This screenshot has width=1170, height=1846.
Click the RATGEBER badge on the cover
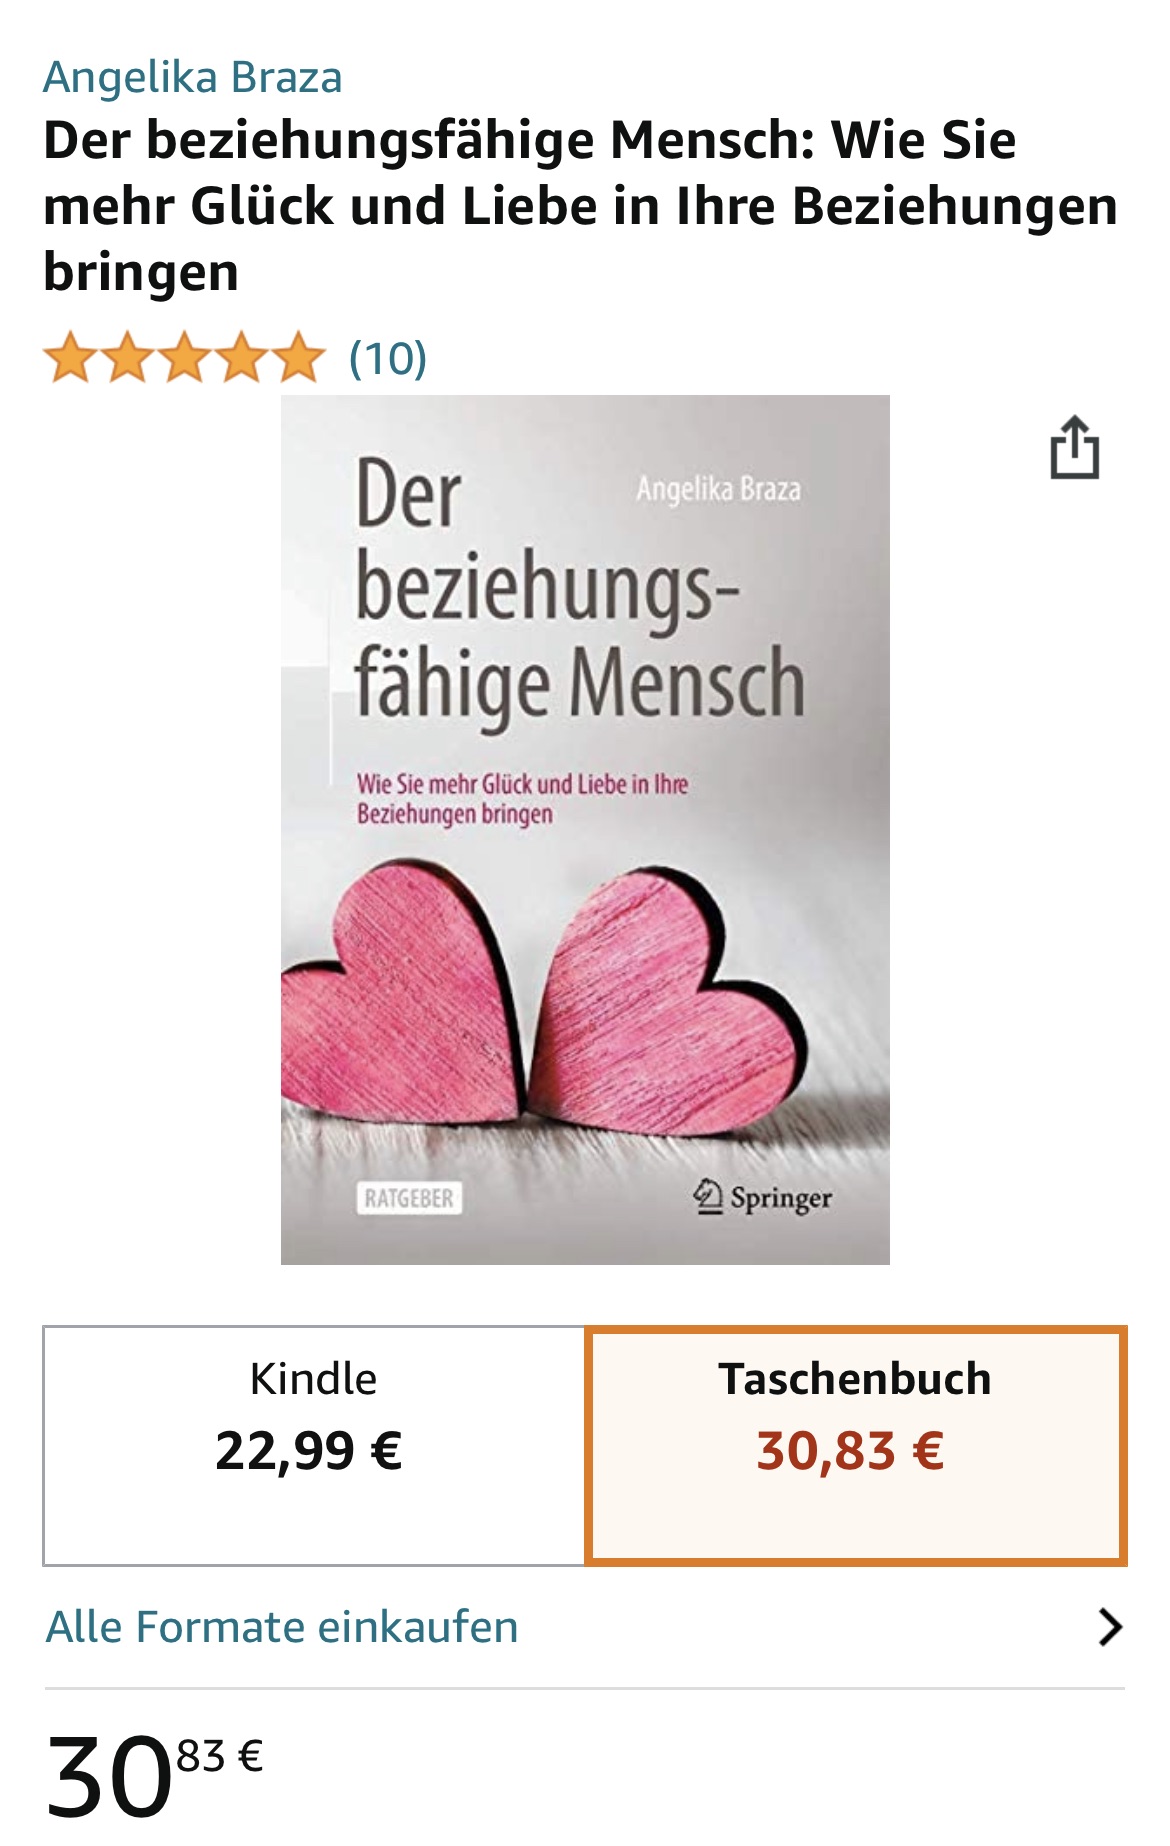(409, 1198)
